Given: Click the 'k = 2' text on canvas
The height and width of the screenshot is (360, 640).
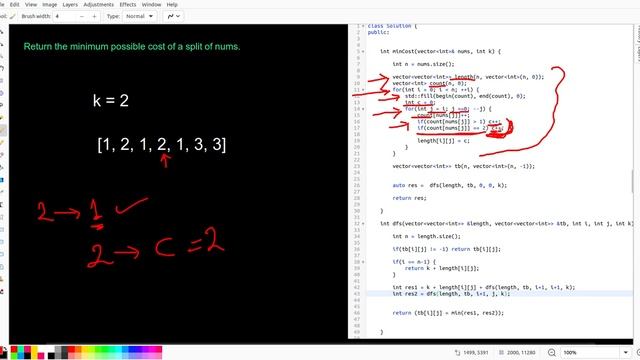Looking at the screenshot, I should (x=111, y=100).
